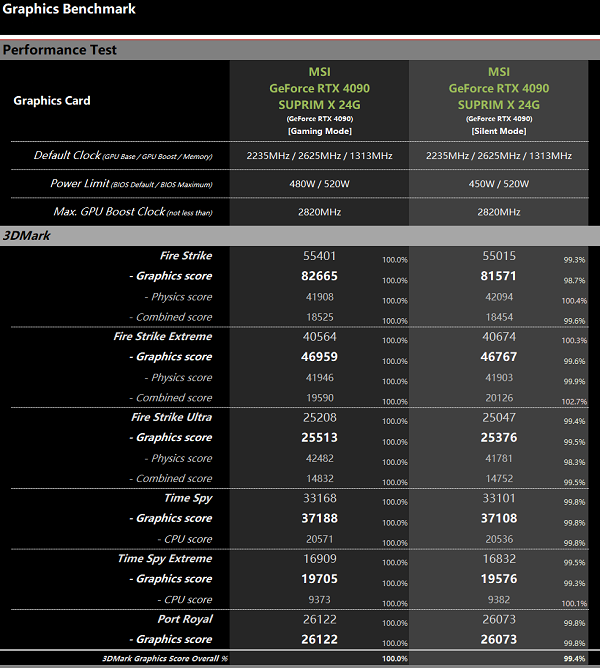Select Silent Mode Fire Strike score "55015"
Image resolution: width=600 pixels, height=668 pixels.
(x=499, y=256)
